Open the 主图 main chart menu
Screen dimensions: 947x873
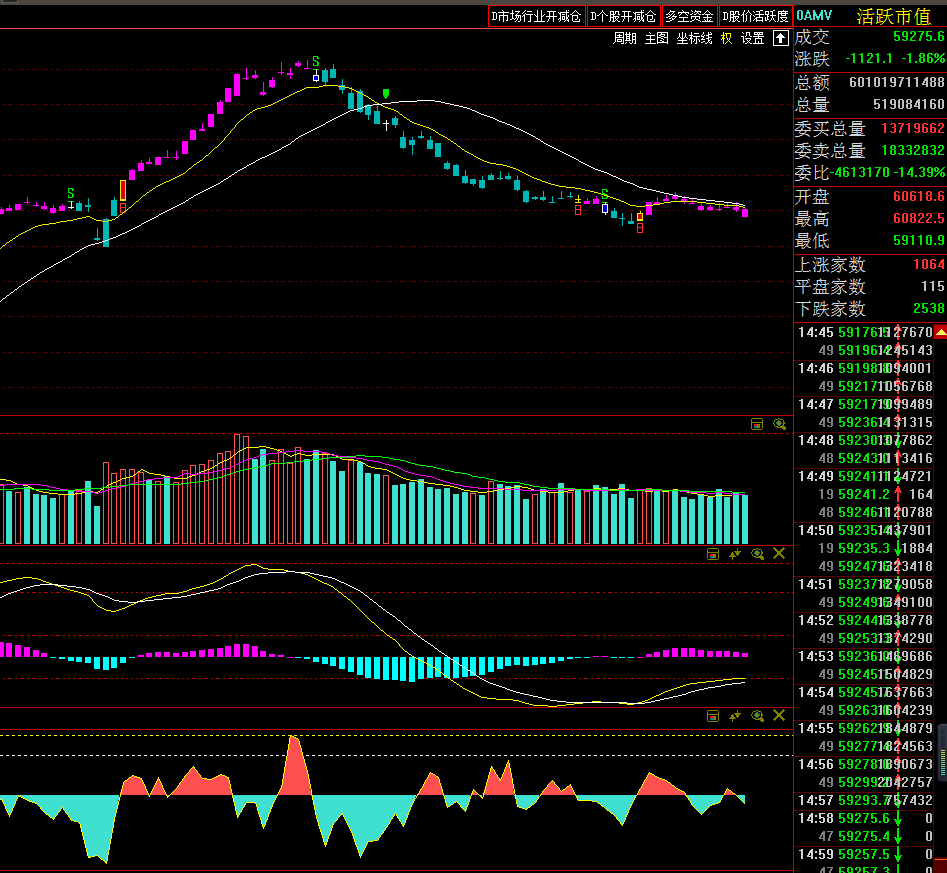(x=656, y=39)
